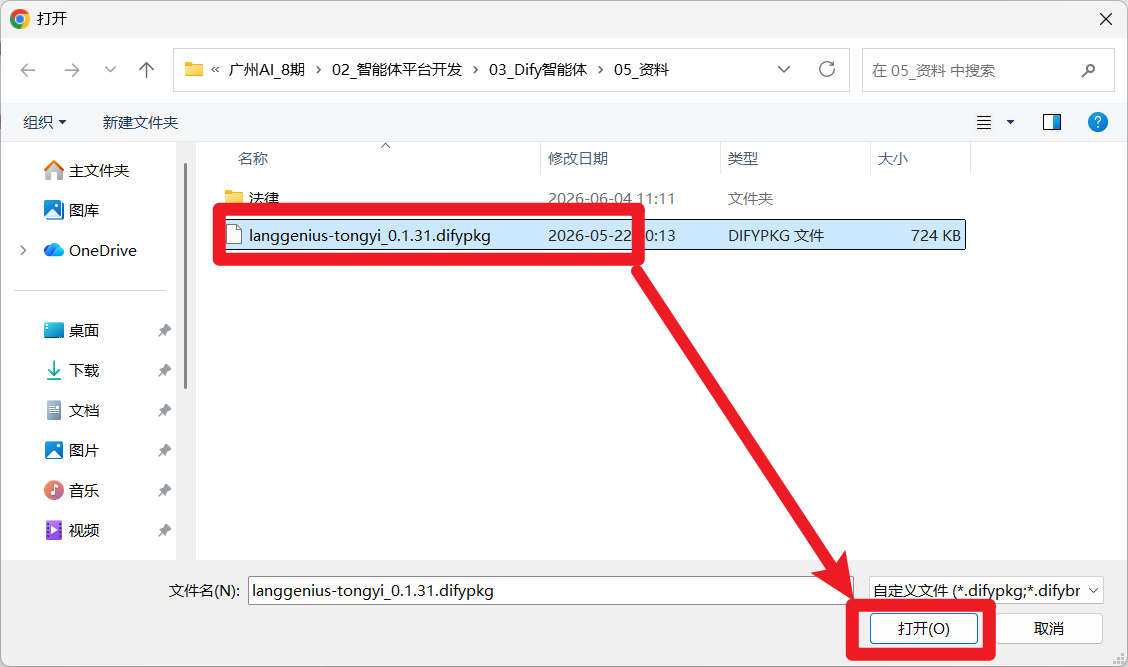Image resolution: width=1128 pixels, height=667 pixels.
Task: Open help with the question mark icon
Action: click(1098, 122)
